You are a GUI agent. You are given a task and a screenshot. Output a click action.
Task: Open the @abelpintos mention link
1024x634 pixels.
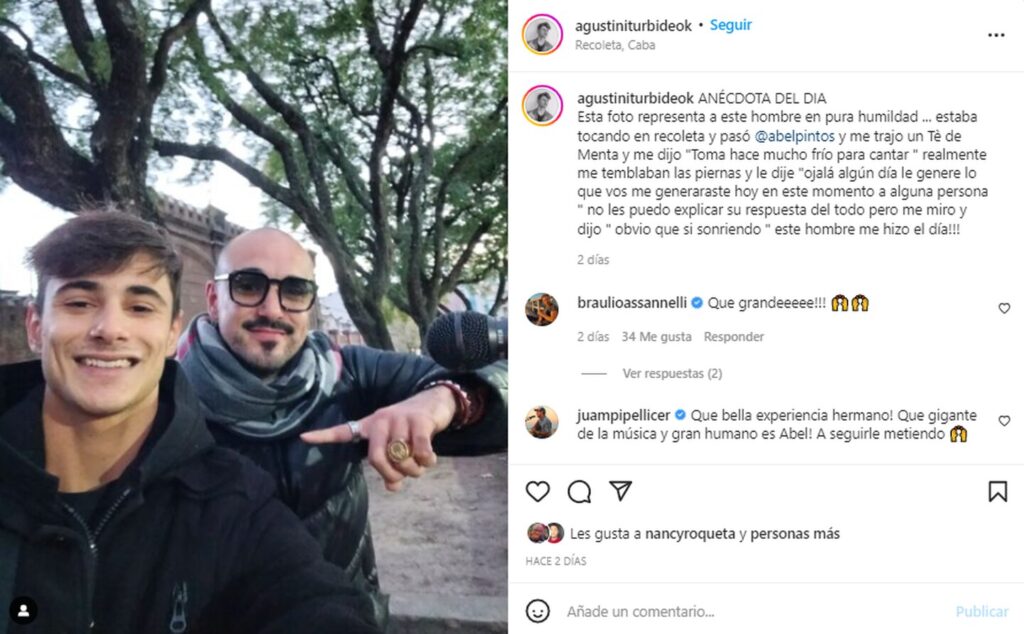point(795,136)
